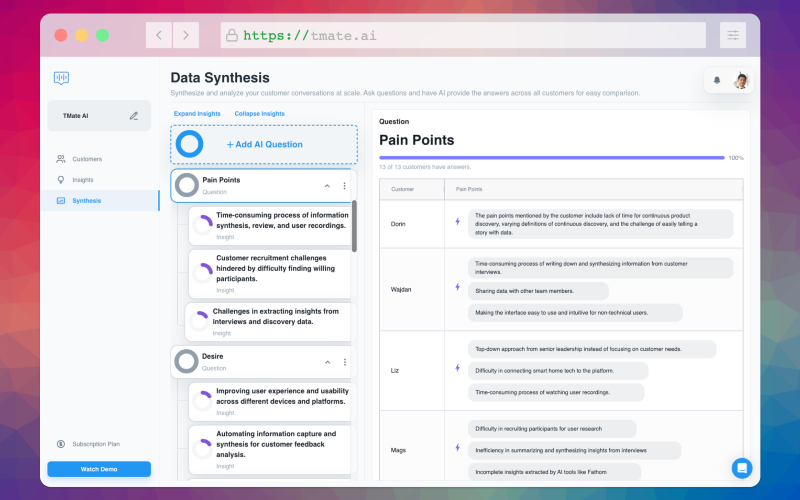Open the chat support bubble icon
Screen dimensions: 800x500
(x=741, y=467)
